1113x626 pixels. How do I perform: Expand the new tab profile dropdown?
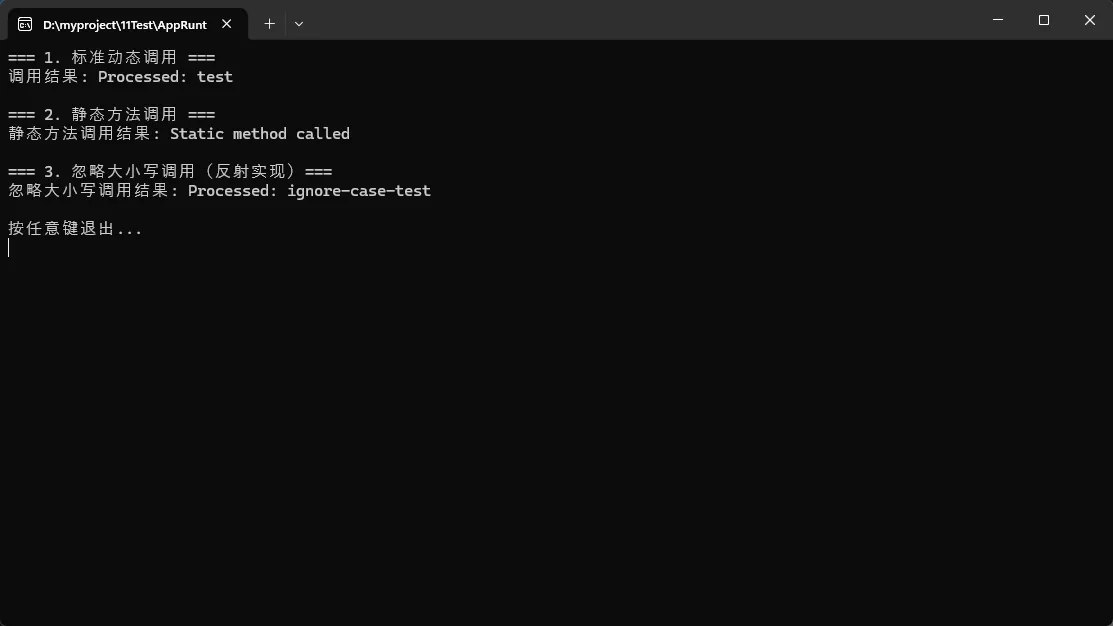coord(299,23)
